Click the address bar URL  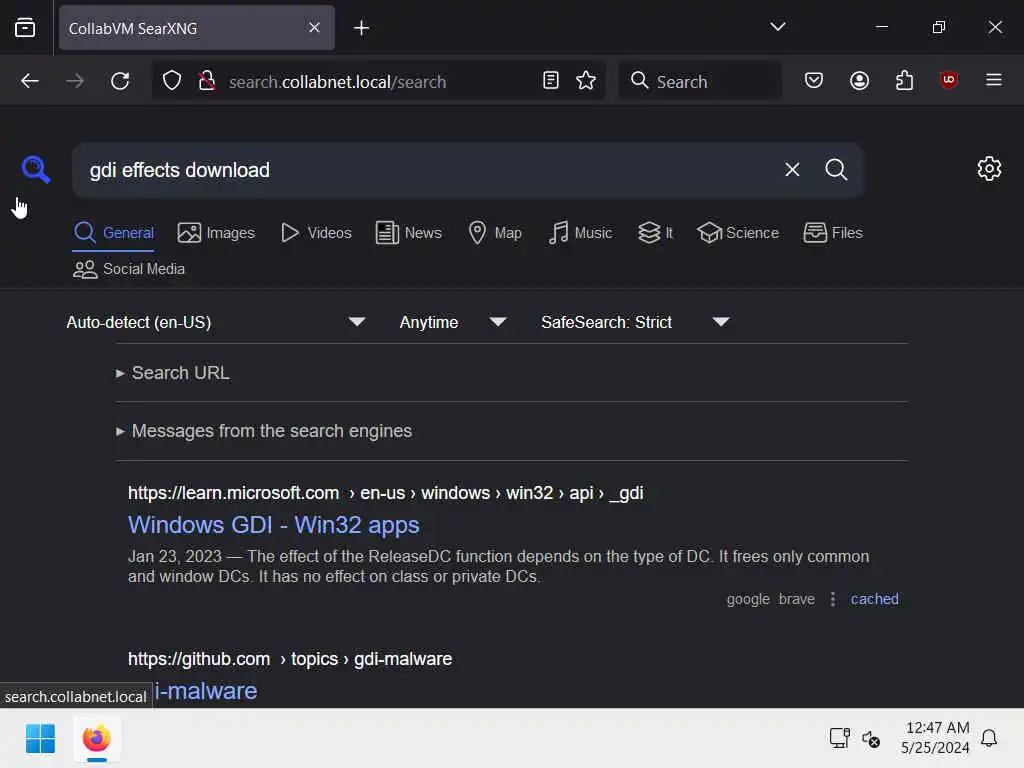point(338,82)
